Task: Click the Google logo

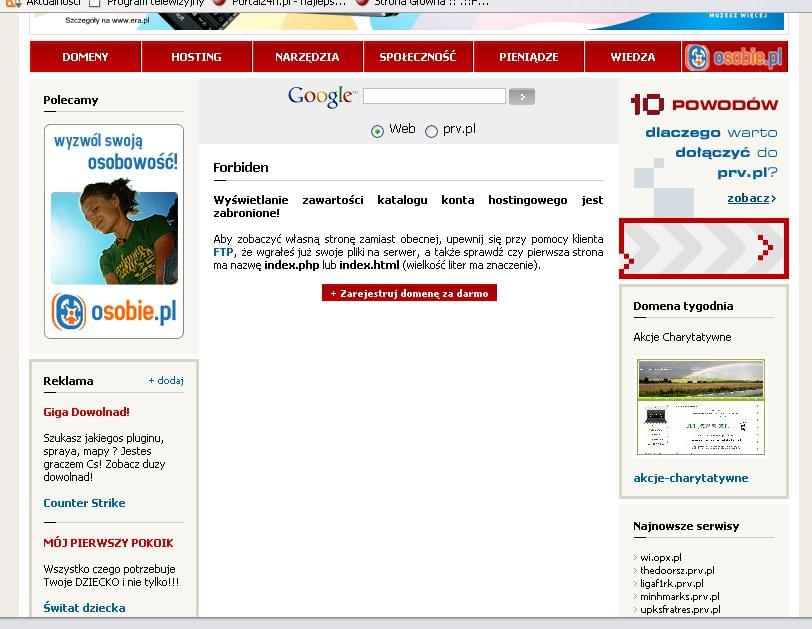Action: click(322, 96)
